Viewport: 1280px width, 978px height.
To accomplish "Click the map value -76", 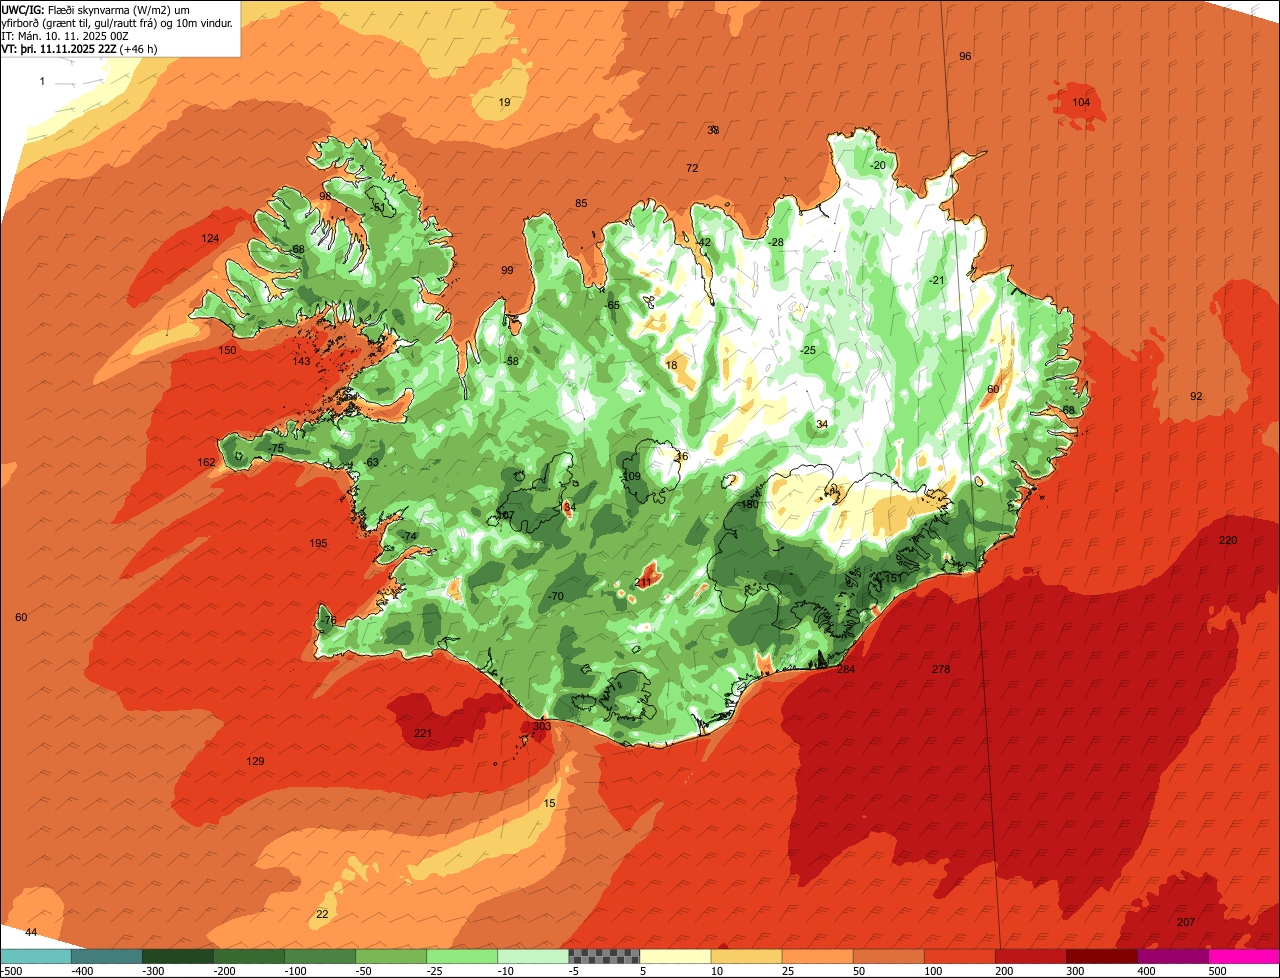I will (x=328, y=621).
